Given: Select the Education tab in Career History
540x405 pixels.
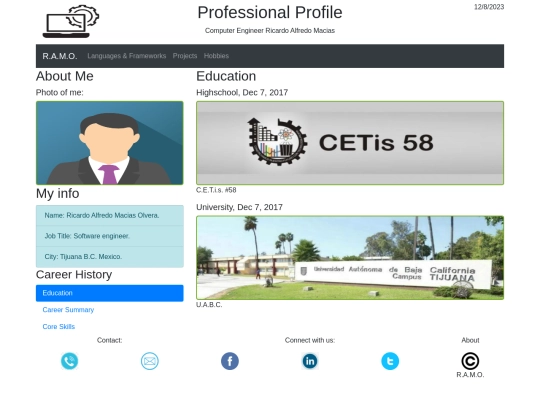Looking at the screenshot, I should pos(110,293).
